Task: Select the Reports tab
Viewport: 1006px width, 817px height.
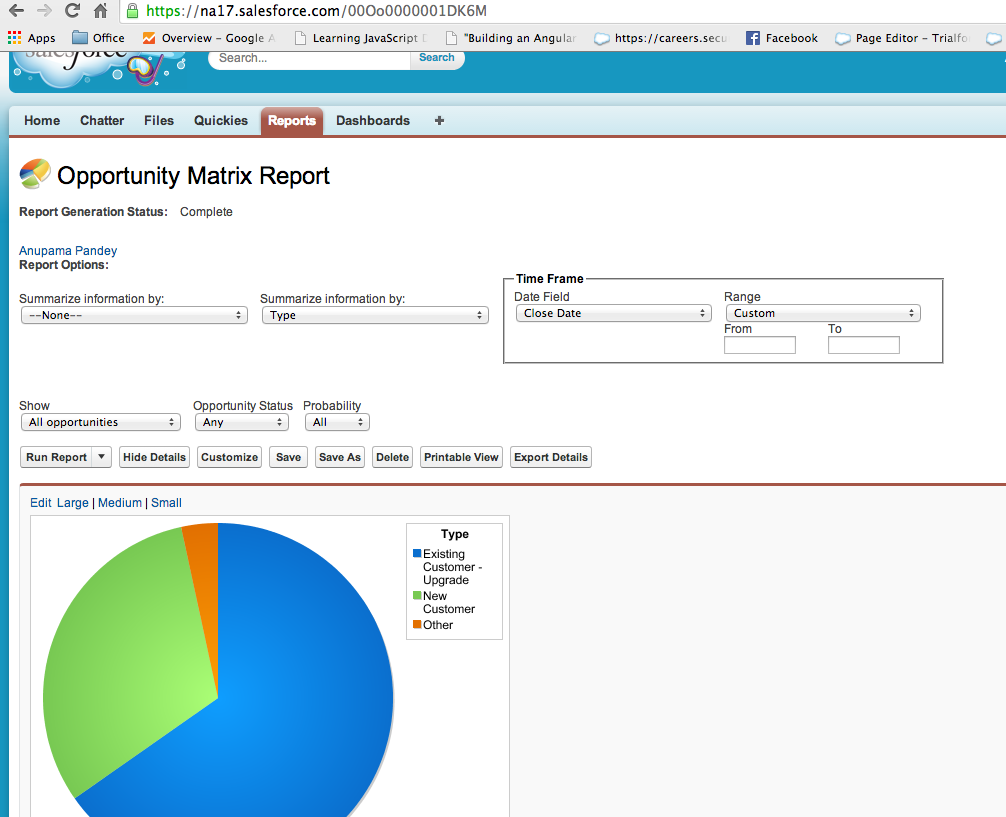Action: pyautogui.click(x=292, y=121)
